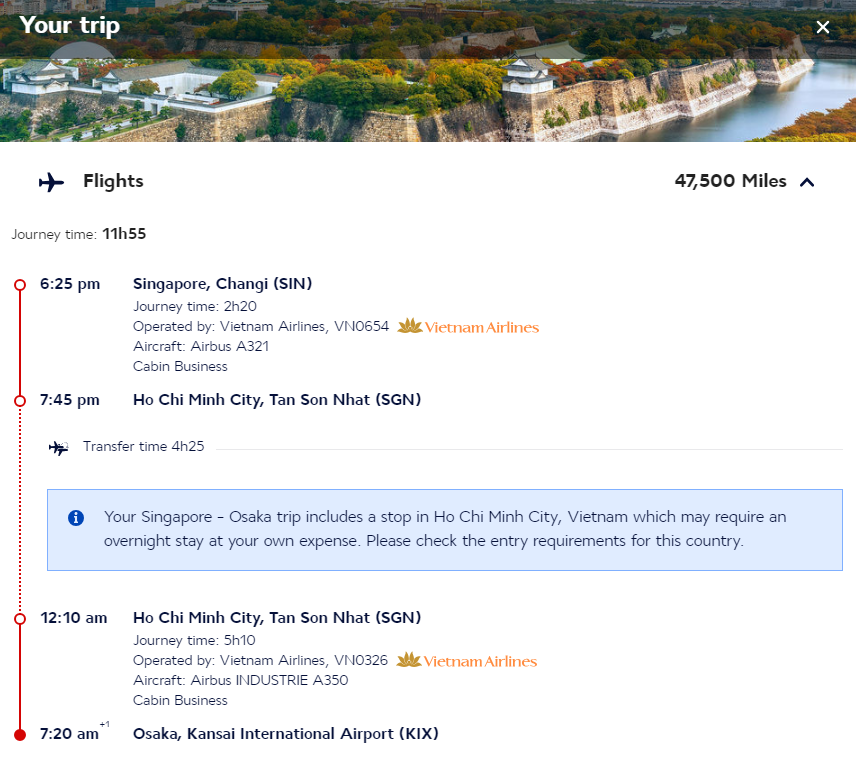Viewport: 856px width, 766px height.
Task: Close the Your trip panel
Action: (823, 27)
